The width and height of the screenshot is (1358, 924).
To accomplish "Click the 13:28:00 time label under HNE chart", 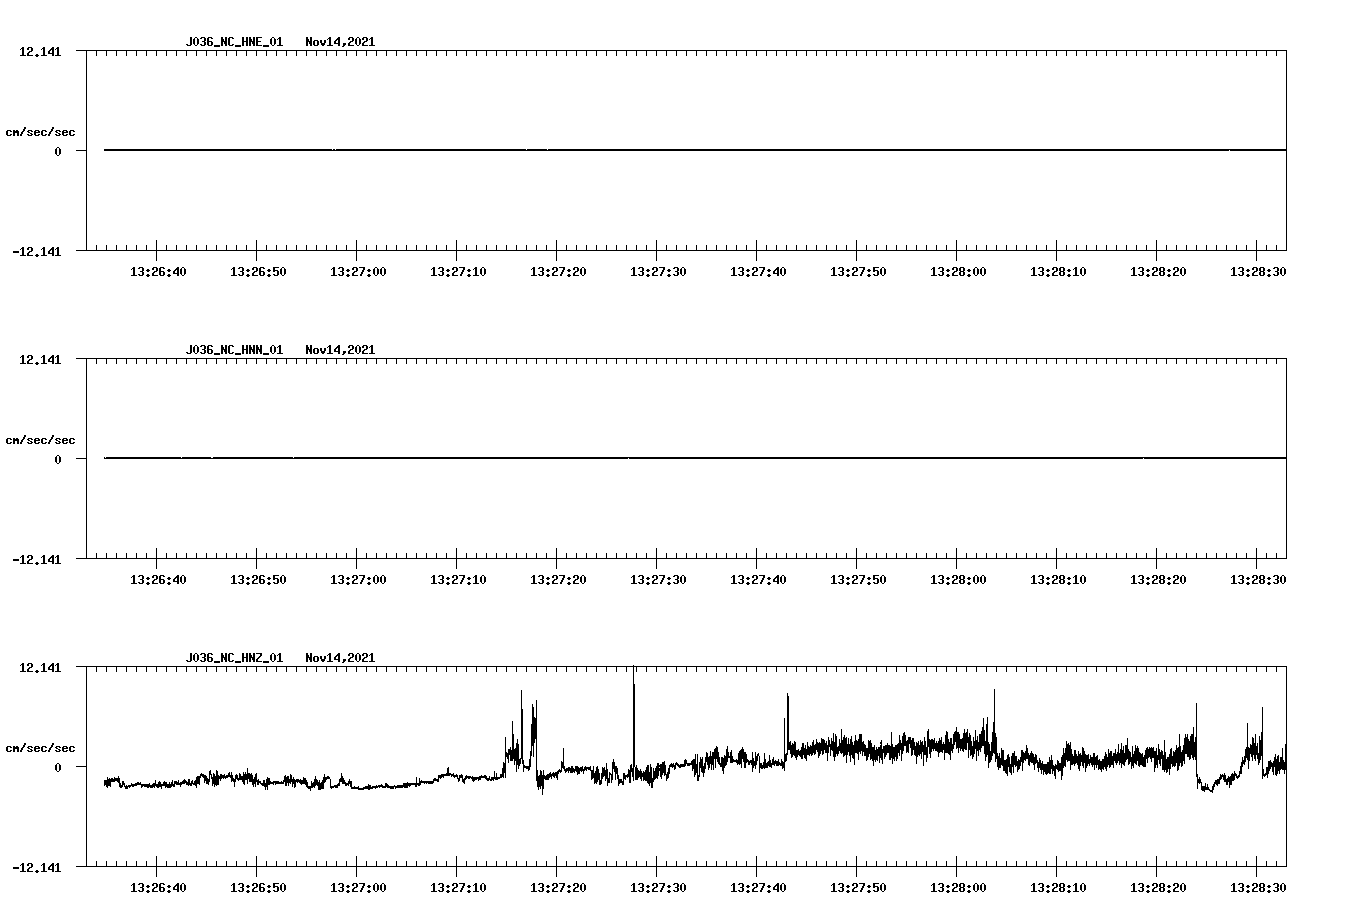I will 958,271.
